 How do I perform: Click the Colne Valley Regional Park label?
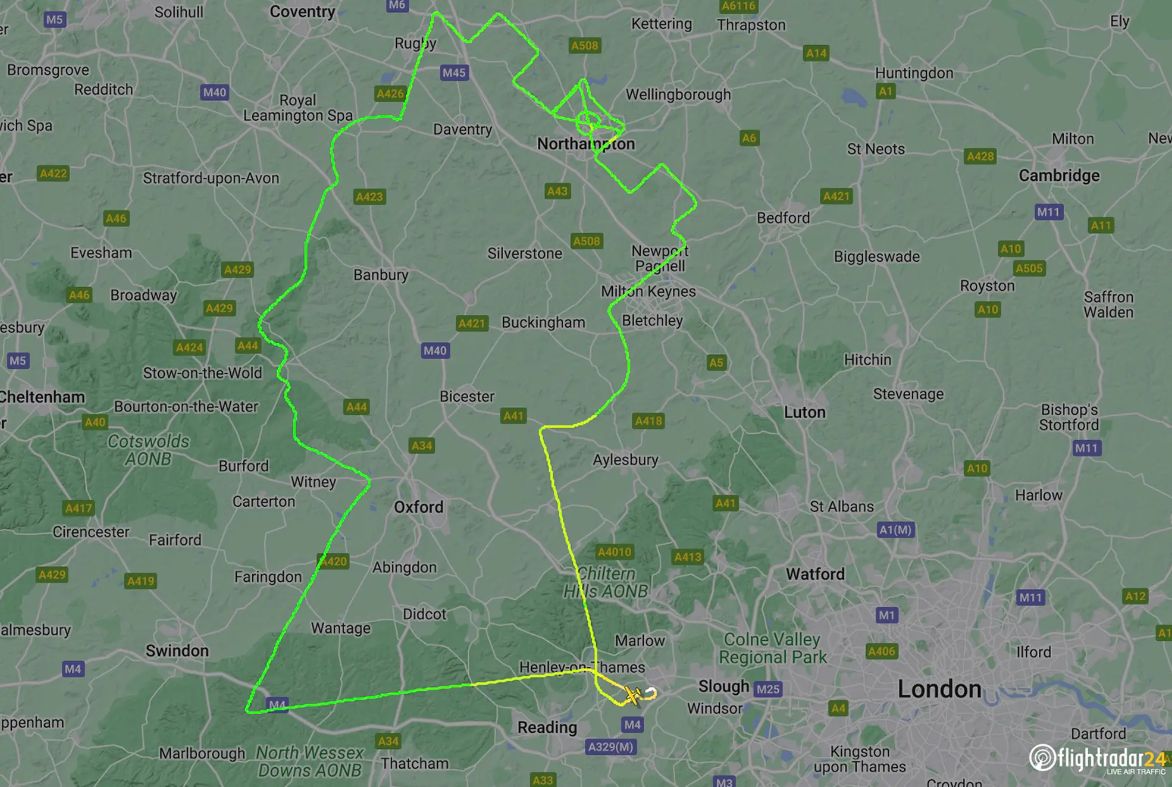point(772,648)
